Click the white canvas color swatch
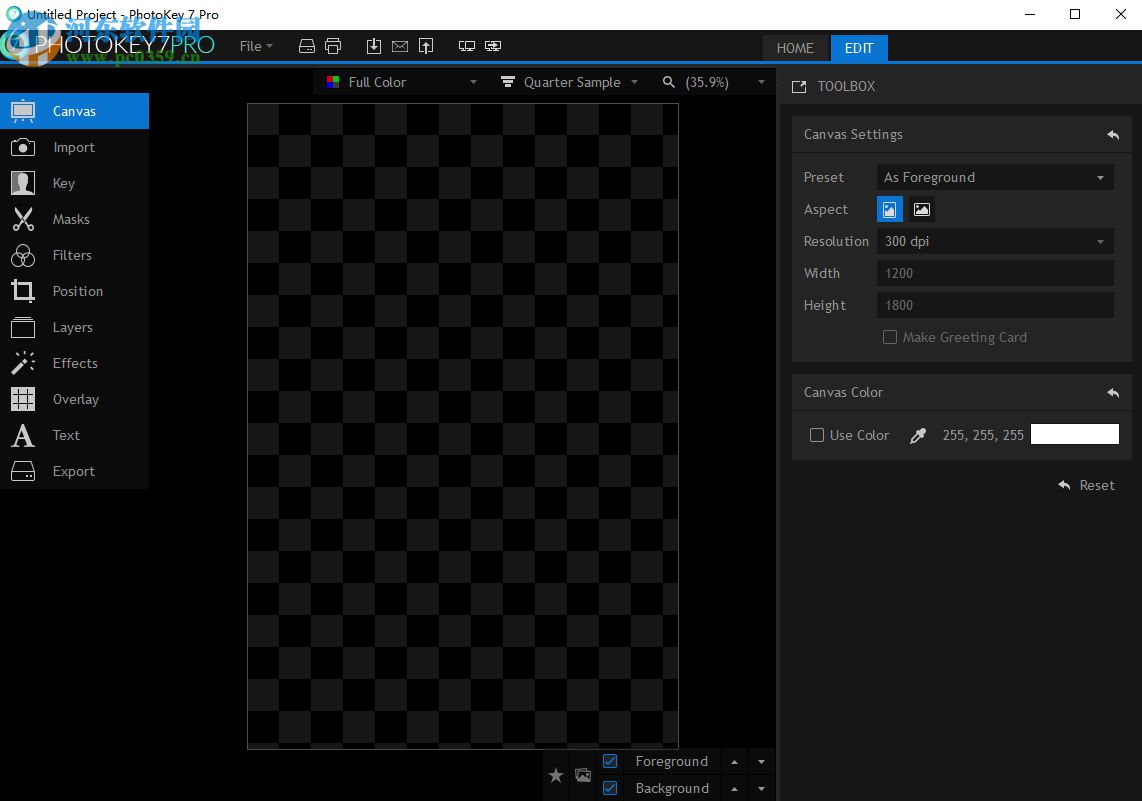Viewport: 1142px width, 801px height. coord(1074,434)
